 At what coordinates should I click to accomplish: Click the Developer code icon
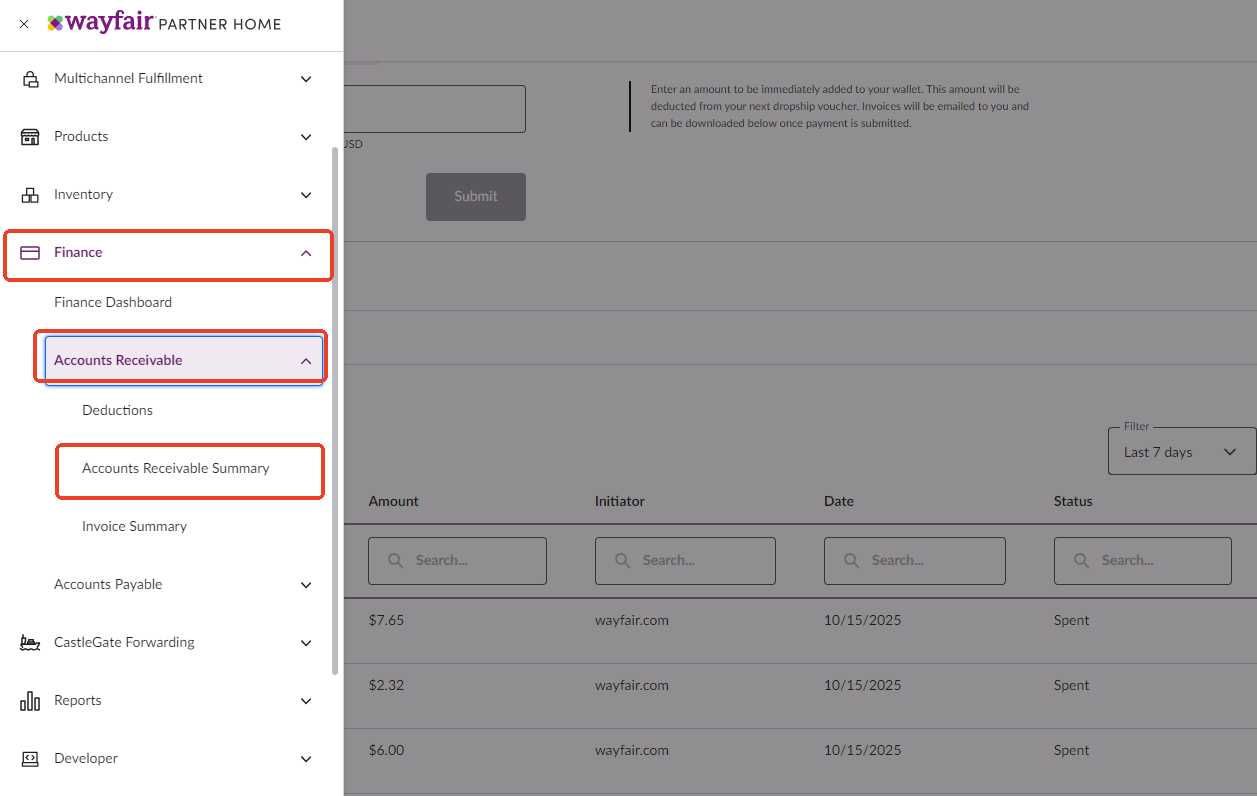[30, 759]
